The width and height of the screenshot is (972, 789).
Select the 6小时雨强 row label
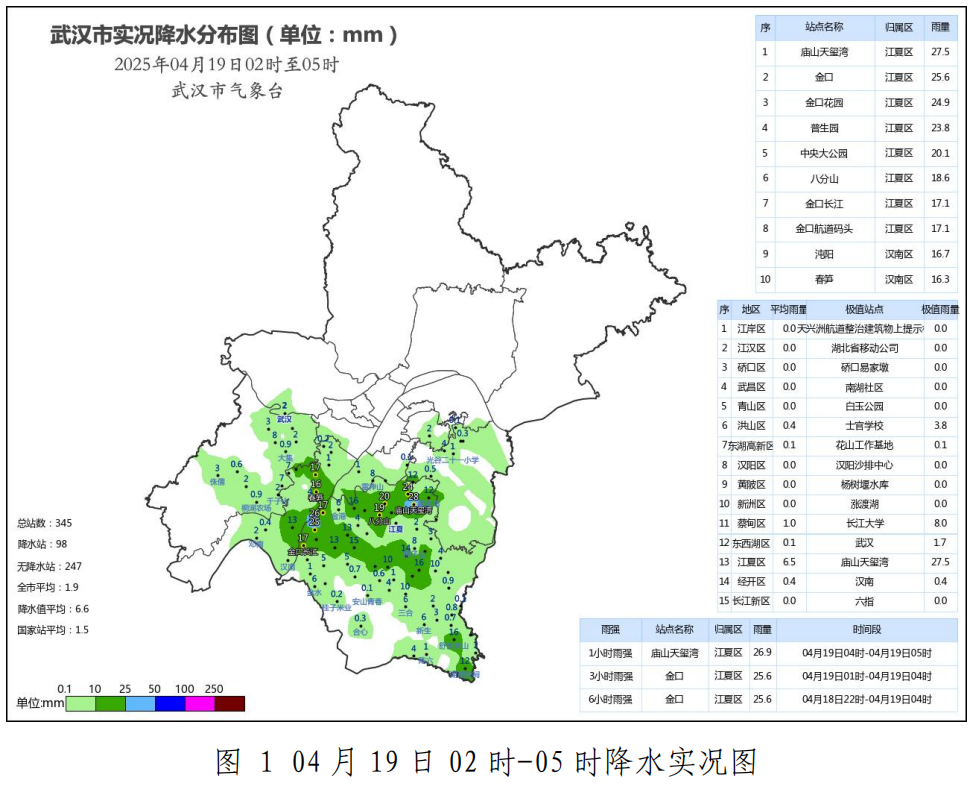click(610, 699)
